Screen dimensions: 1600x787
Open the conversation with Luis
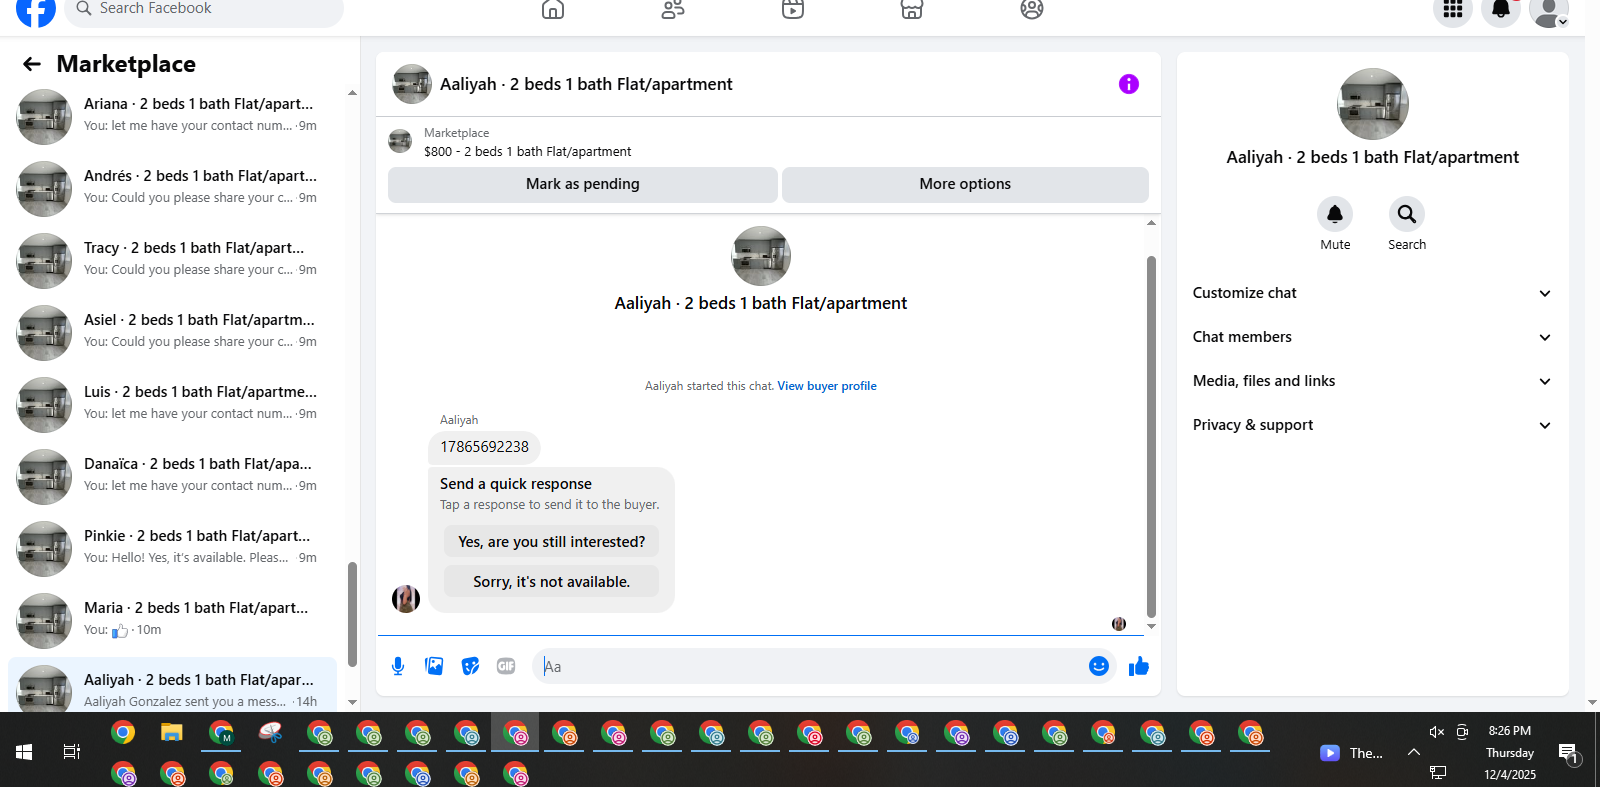pos(172,404)
